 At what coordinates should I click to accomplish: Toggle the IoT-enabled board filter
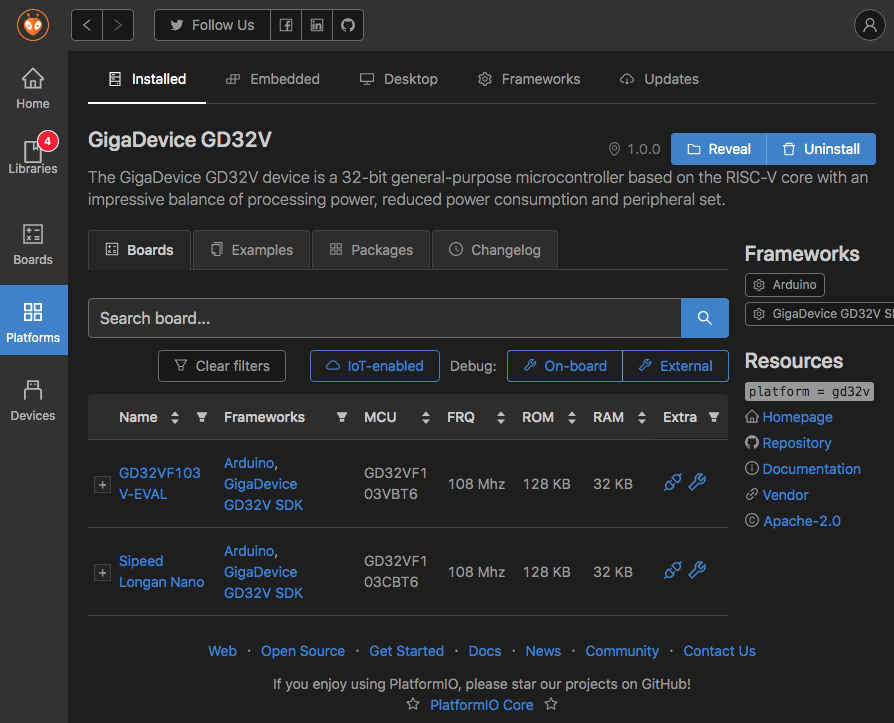click(374, 366)
